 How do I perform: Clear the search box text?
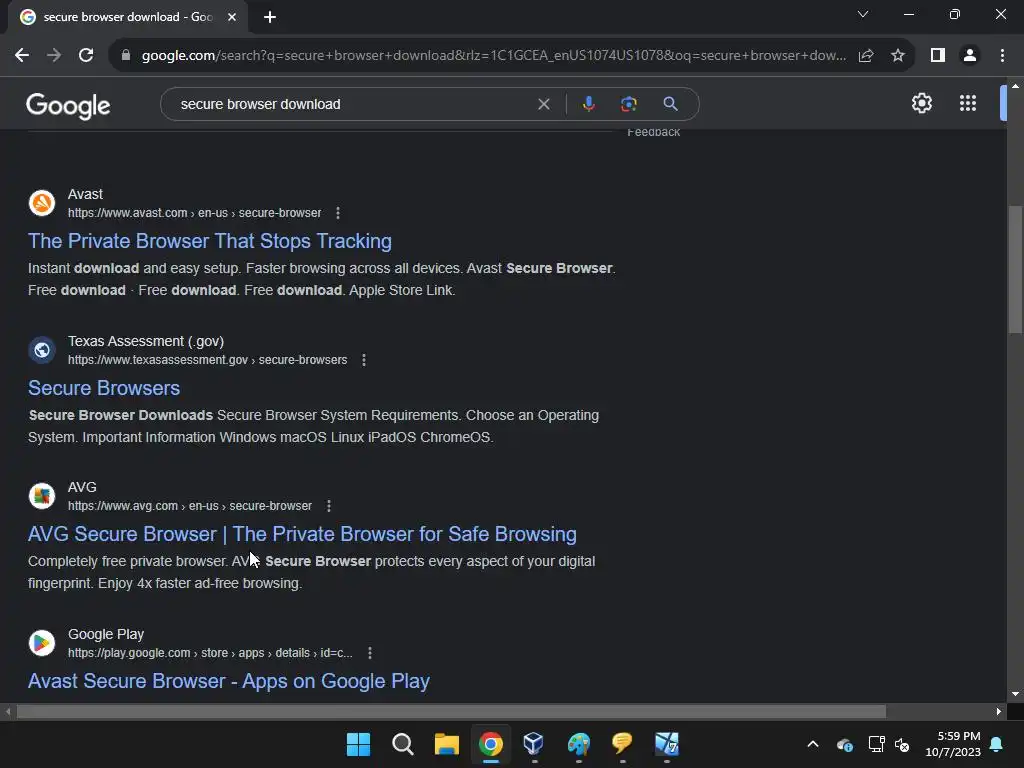click(543, 104)
